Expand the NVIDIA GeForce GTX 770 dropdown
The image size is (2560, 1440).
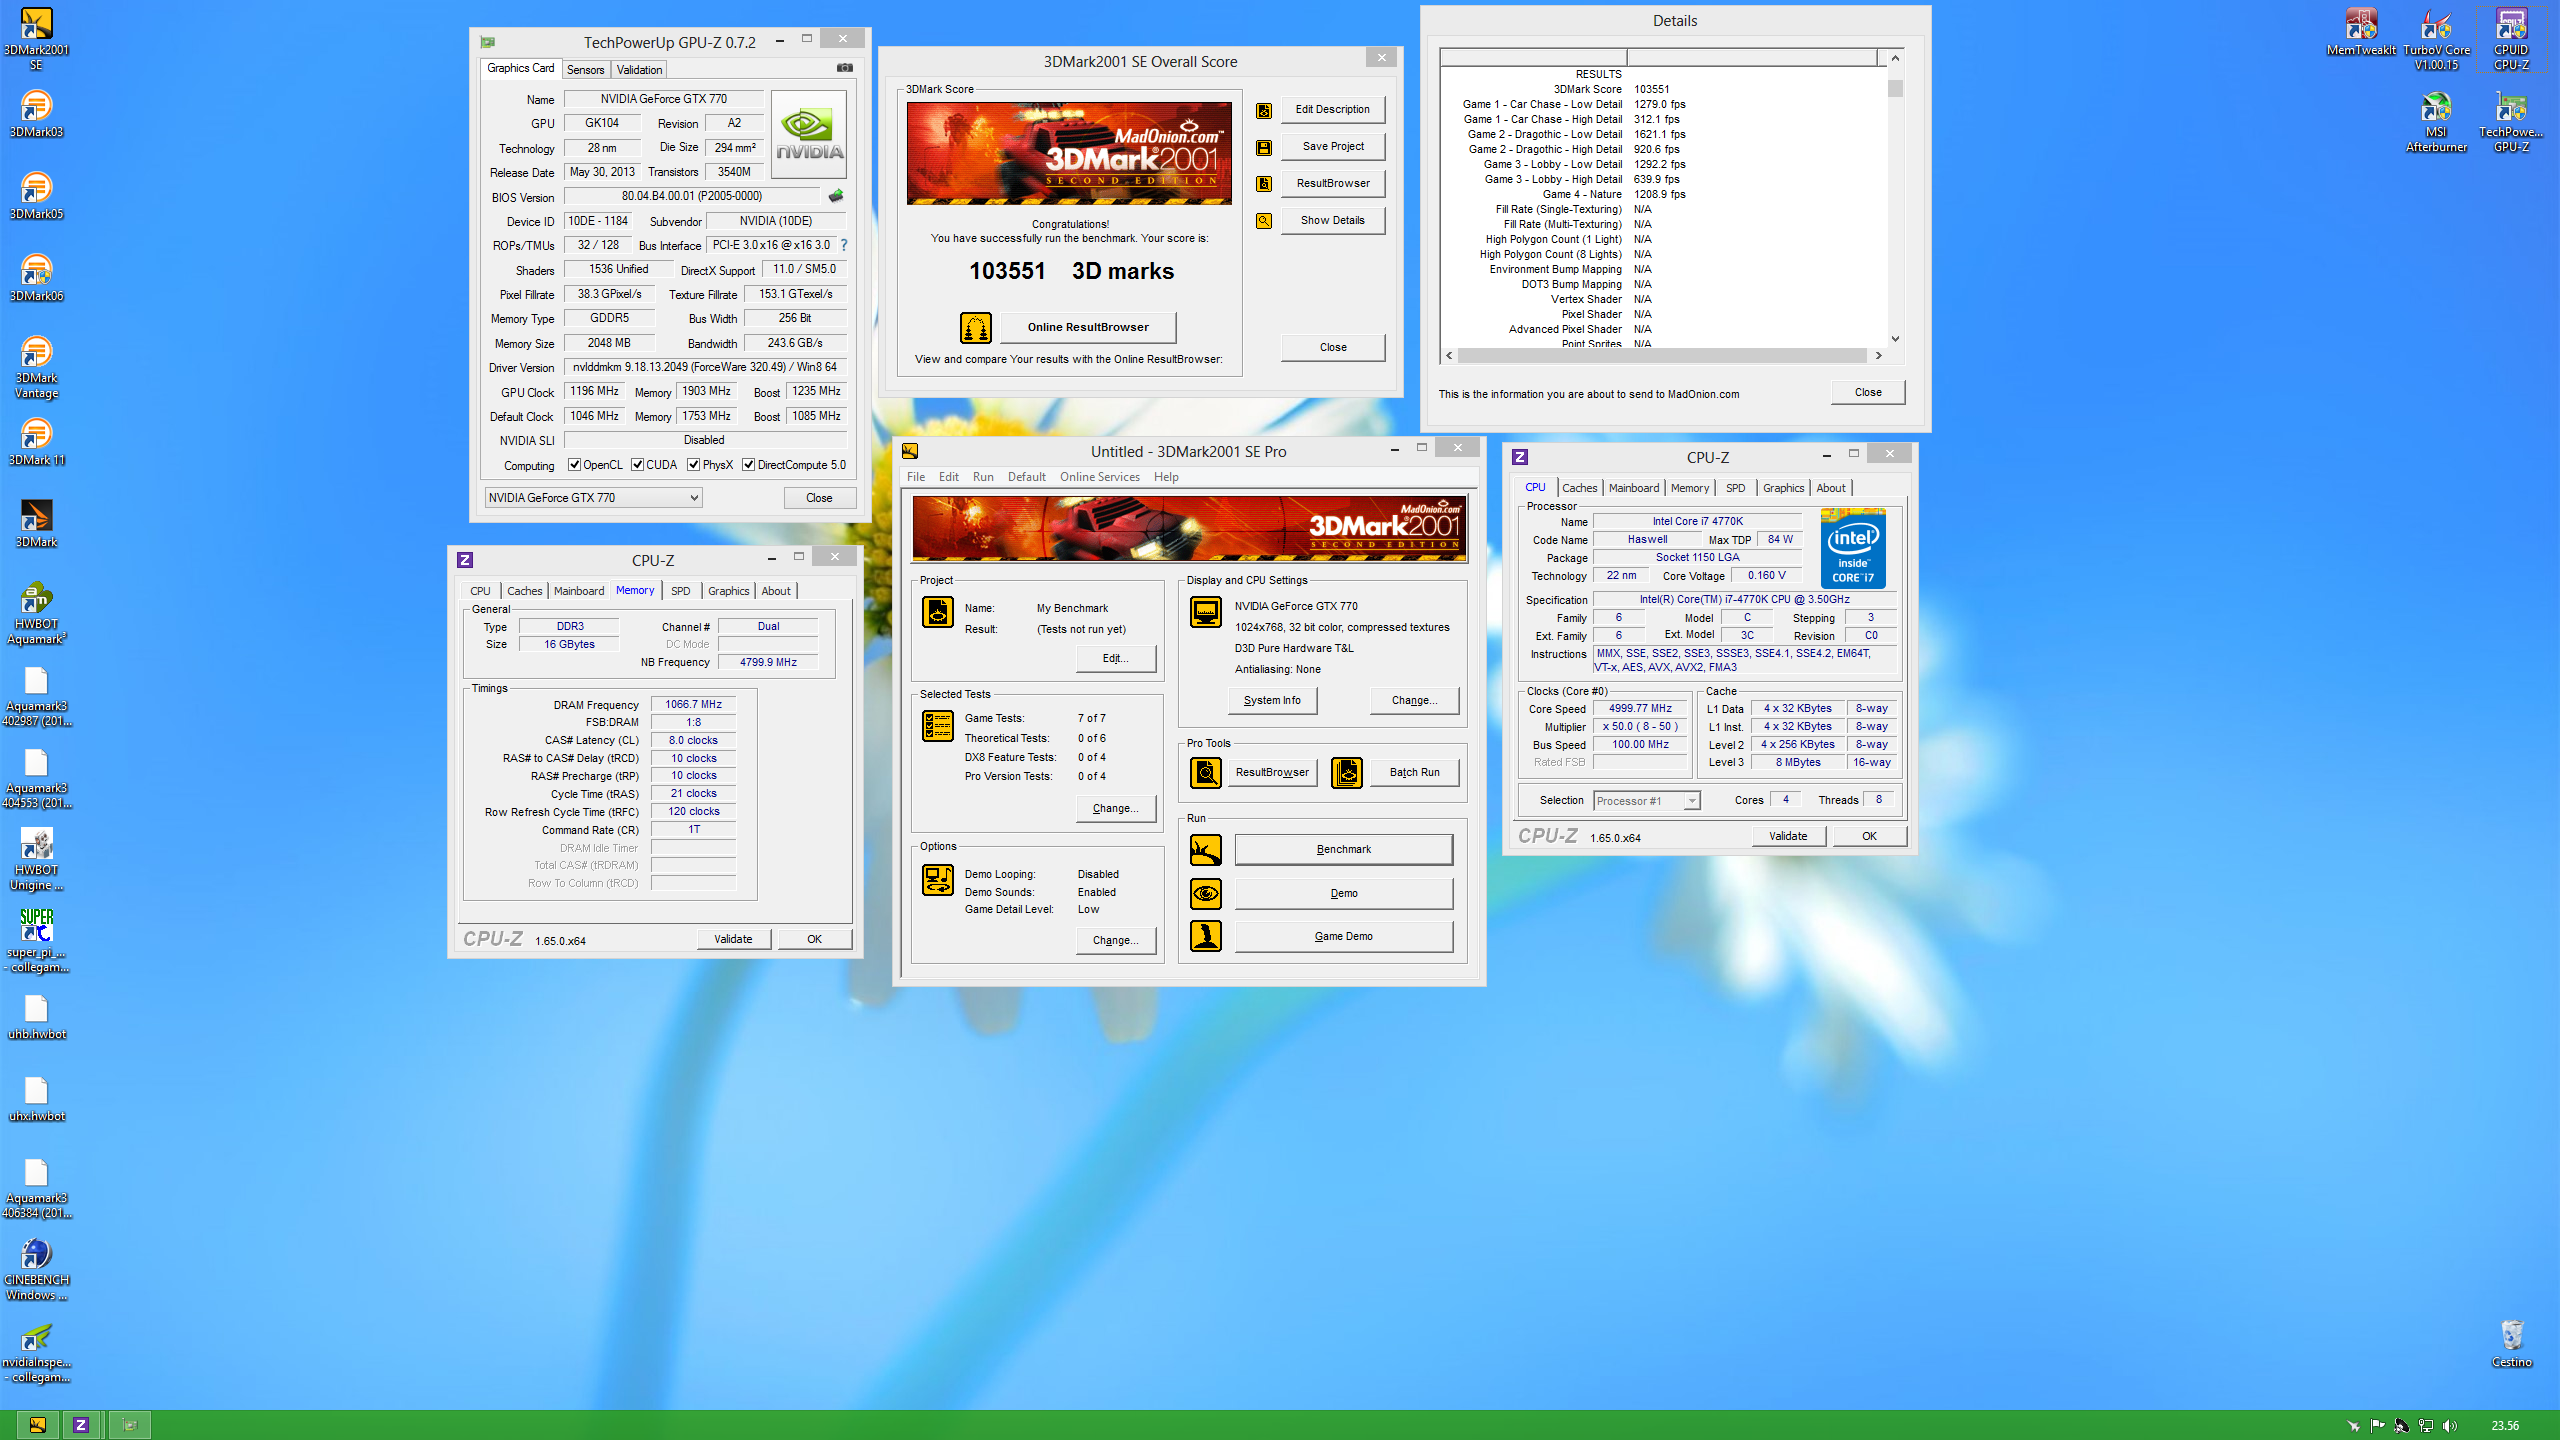coord(594,498)
